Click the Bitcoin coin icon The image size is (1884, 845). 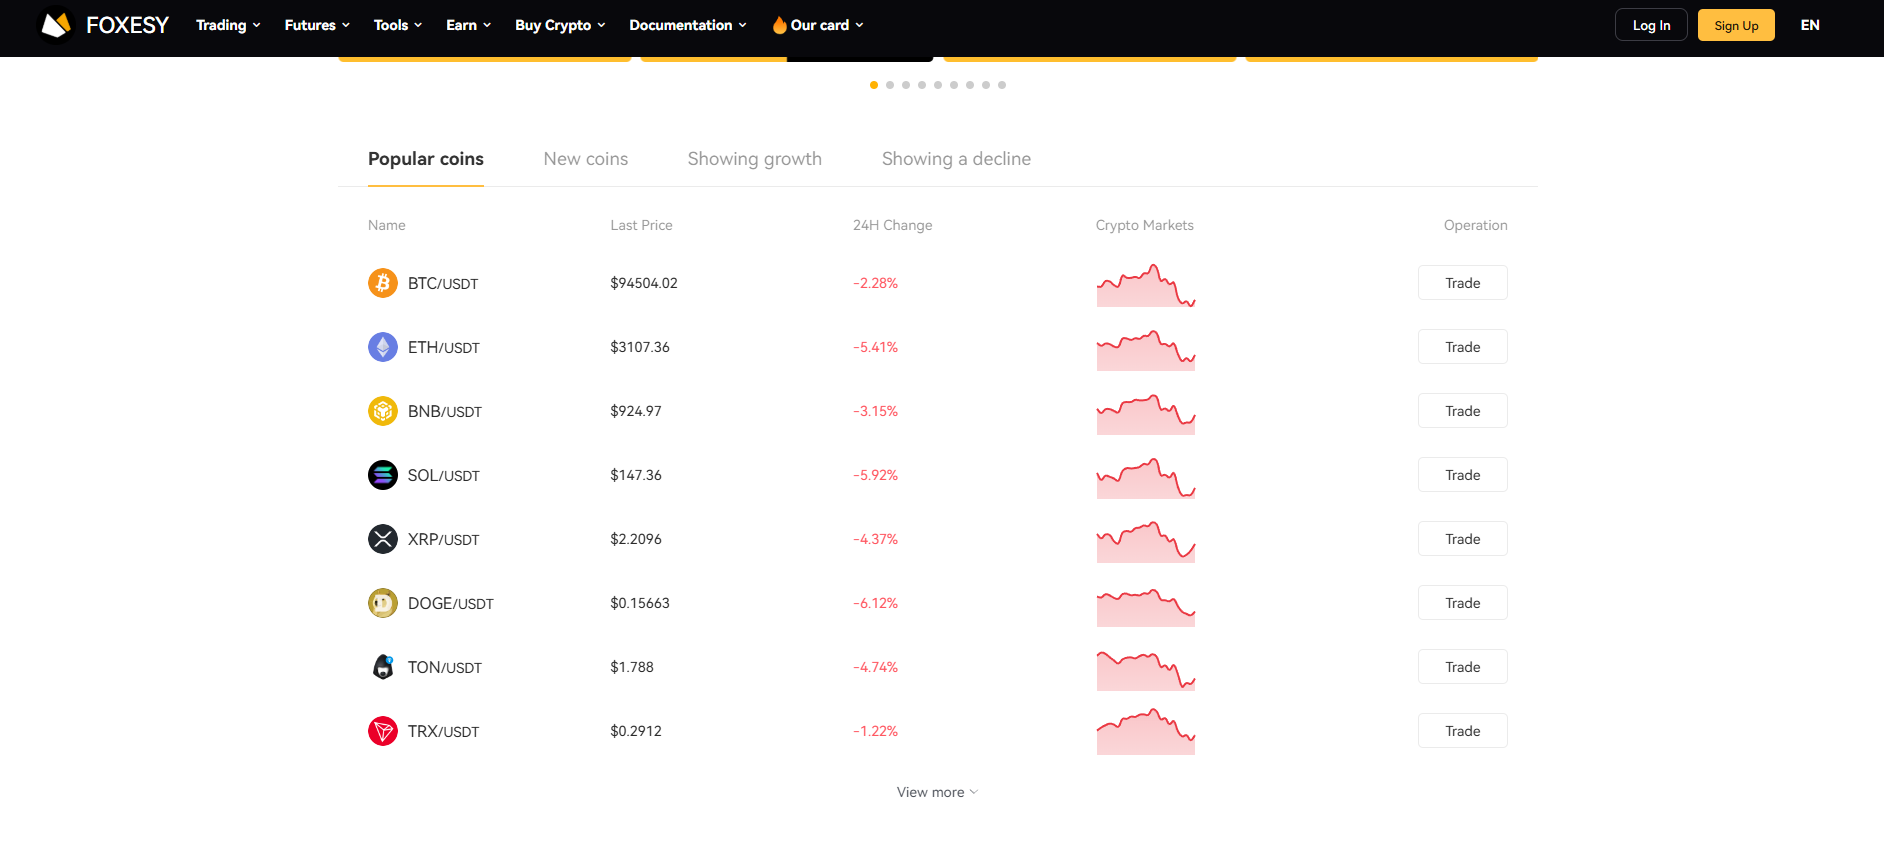coord(382,283)
